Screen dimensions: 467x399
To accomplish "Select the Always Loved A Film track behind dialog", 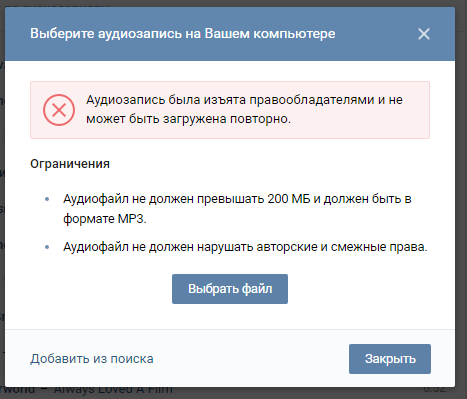I will click(113, 390).
